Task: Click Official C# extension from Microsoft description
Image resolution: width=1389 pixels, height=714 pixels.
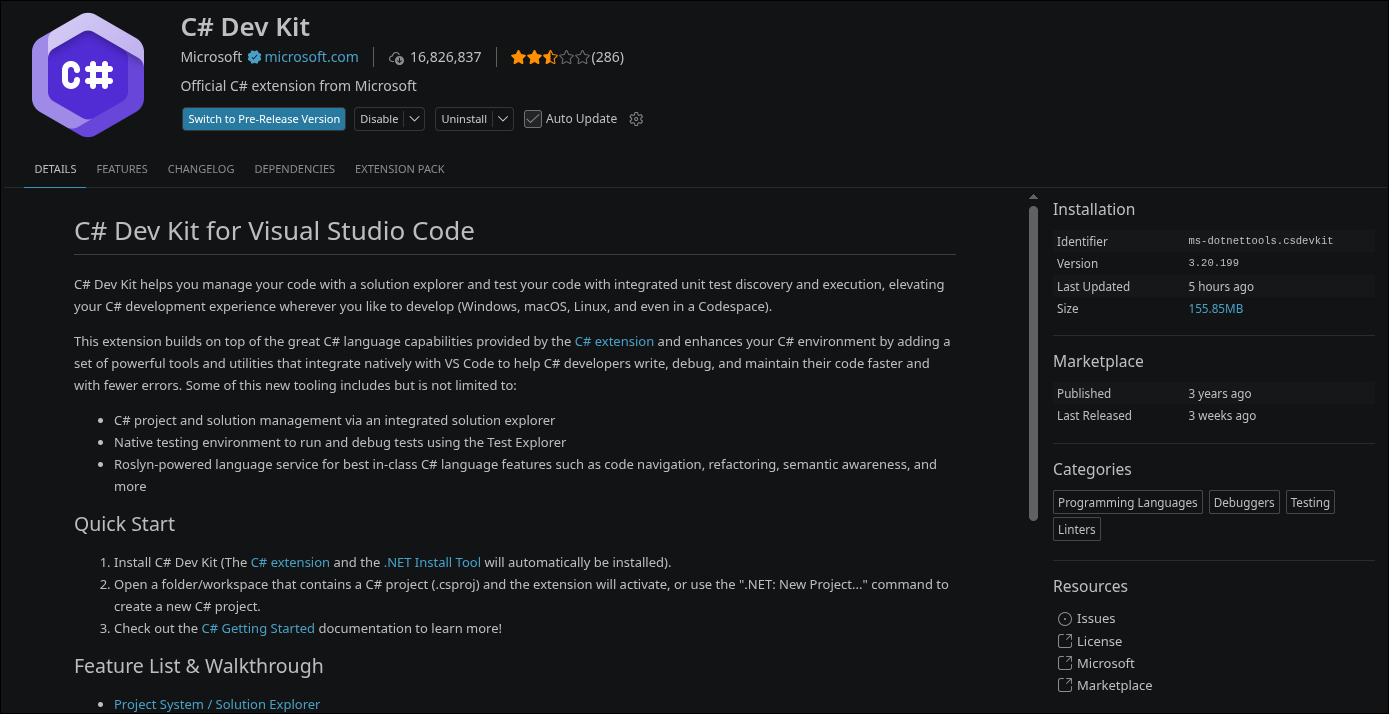Action: 299,86
